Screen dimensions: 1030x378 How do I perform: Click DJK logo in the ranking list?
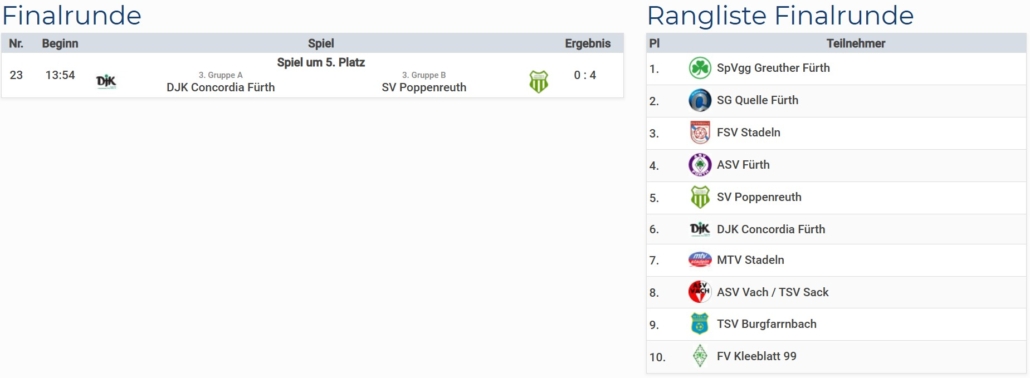coord(700,229)
